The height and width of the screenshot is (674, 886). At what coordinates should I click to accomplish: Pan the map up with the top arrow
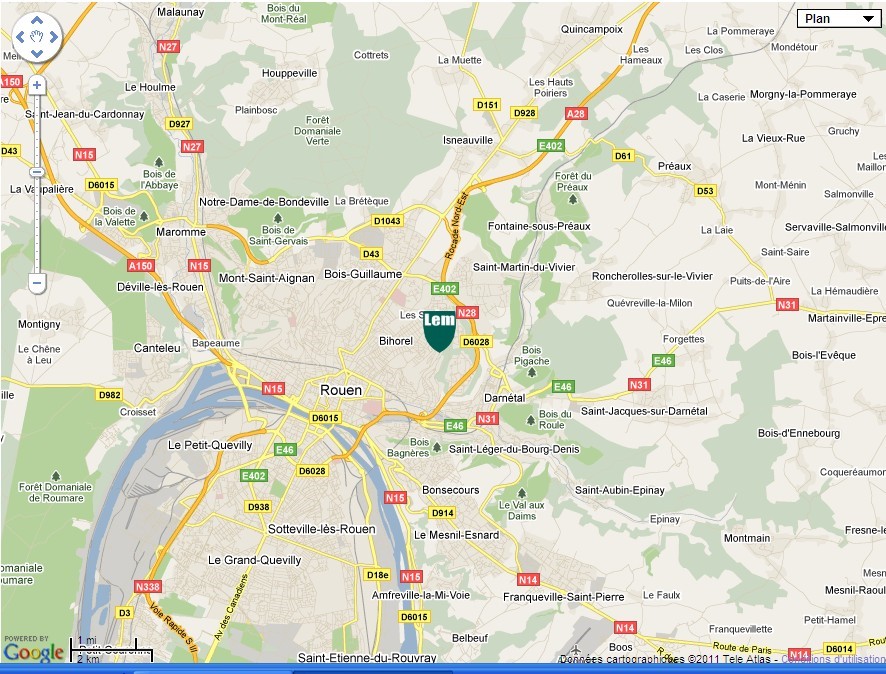point(37,21)
